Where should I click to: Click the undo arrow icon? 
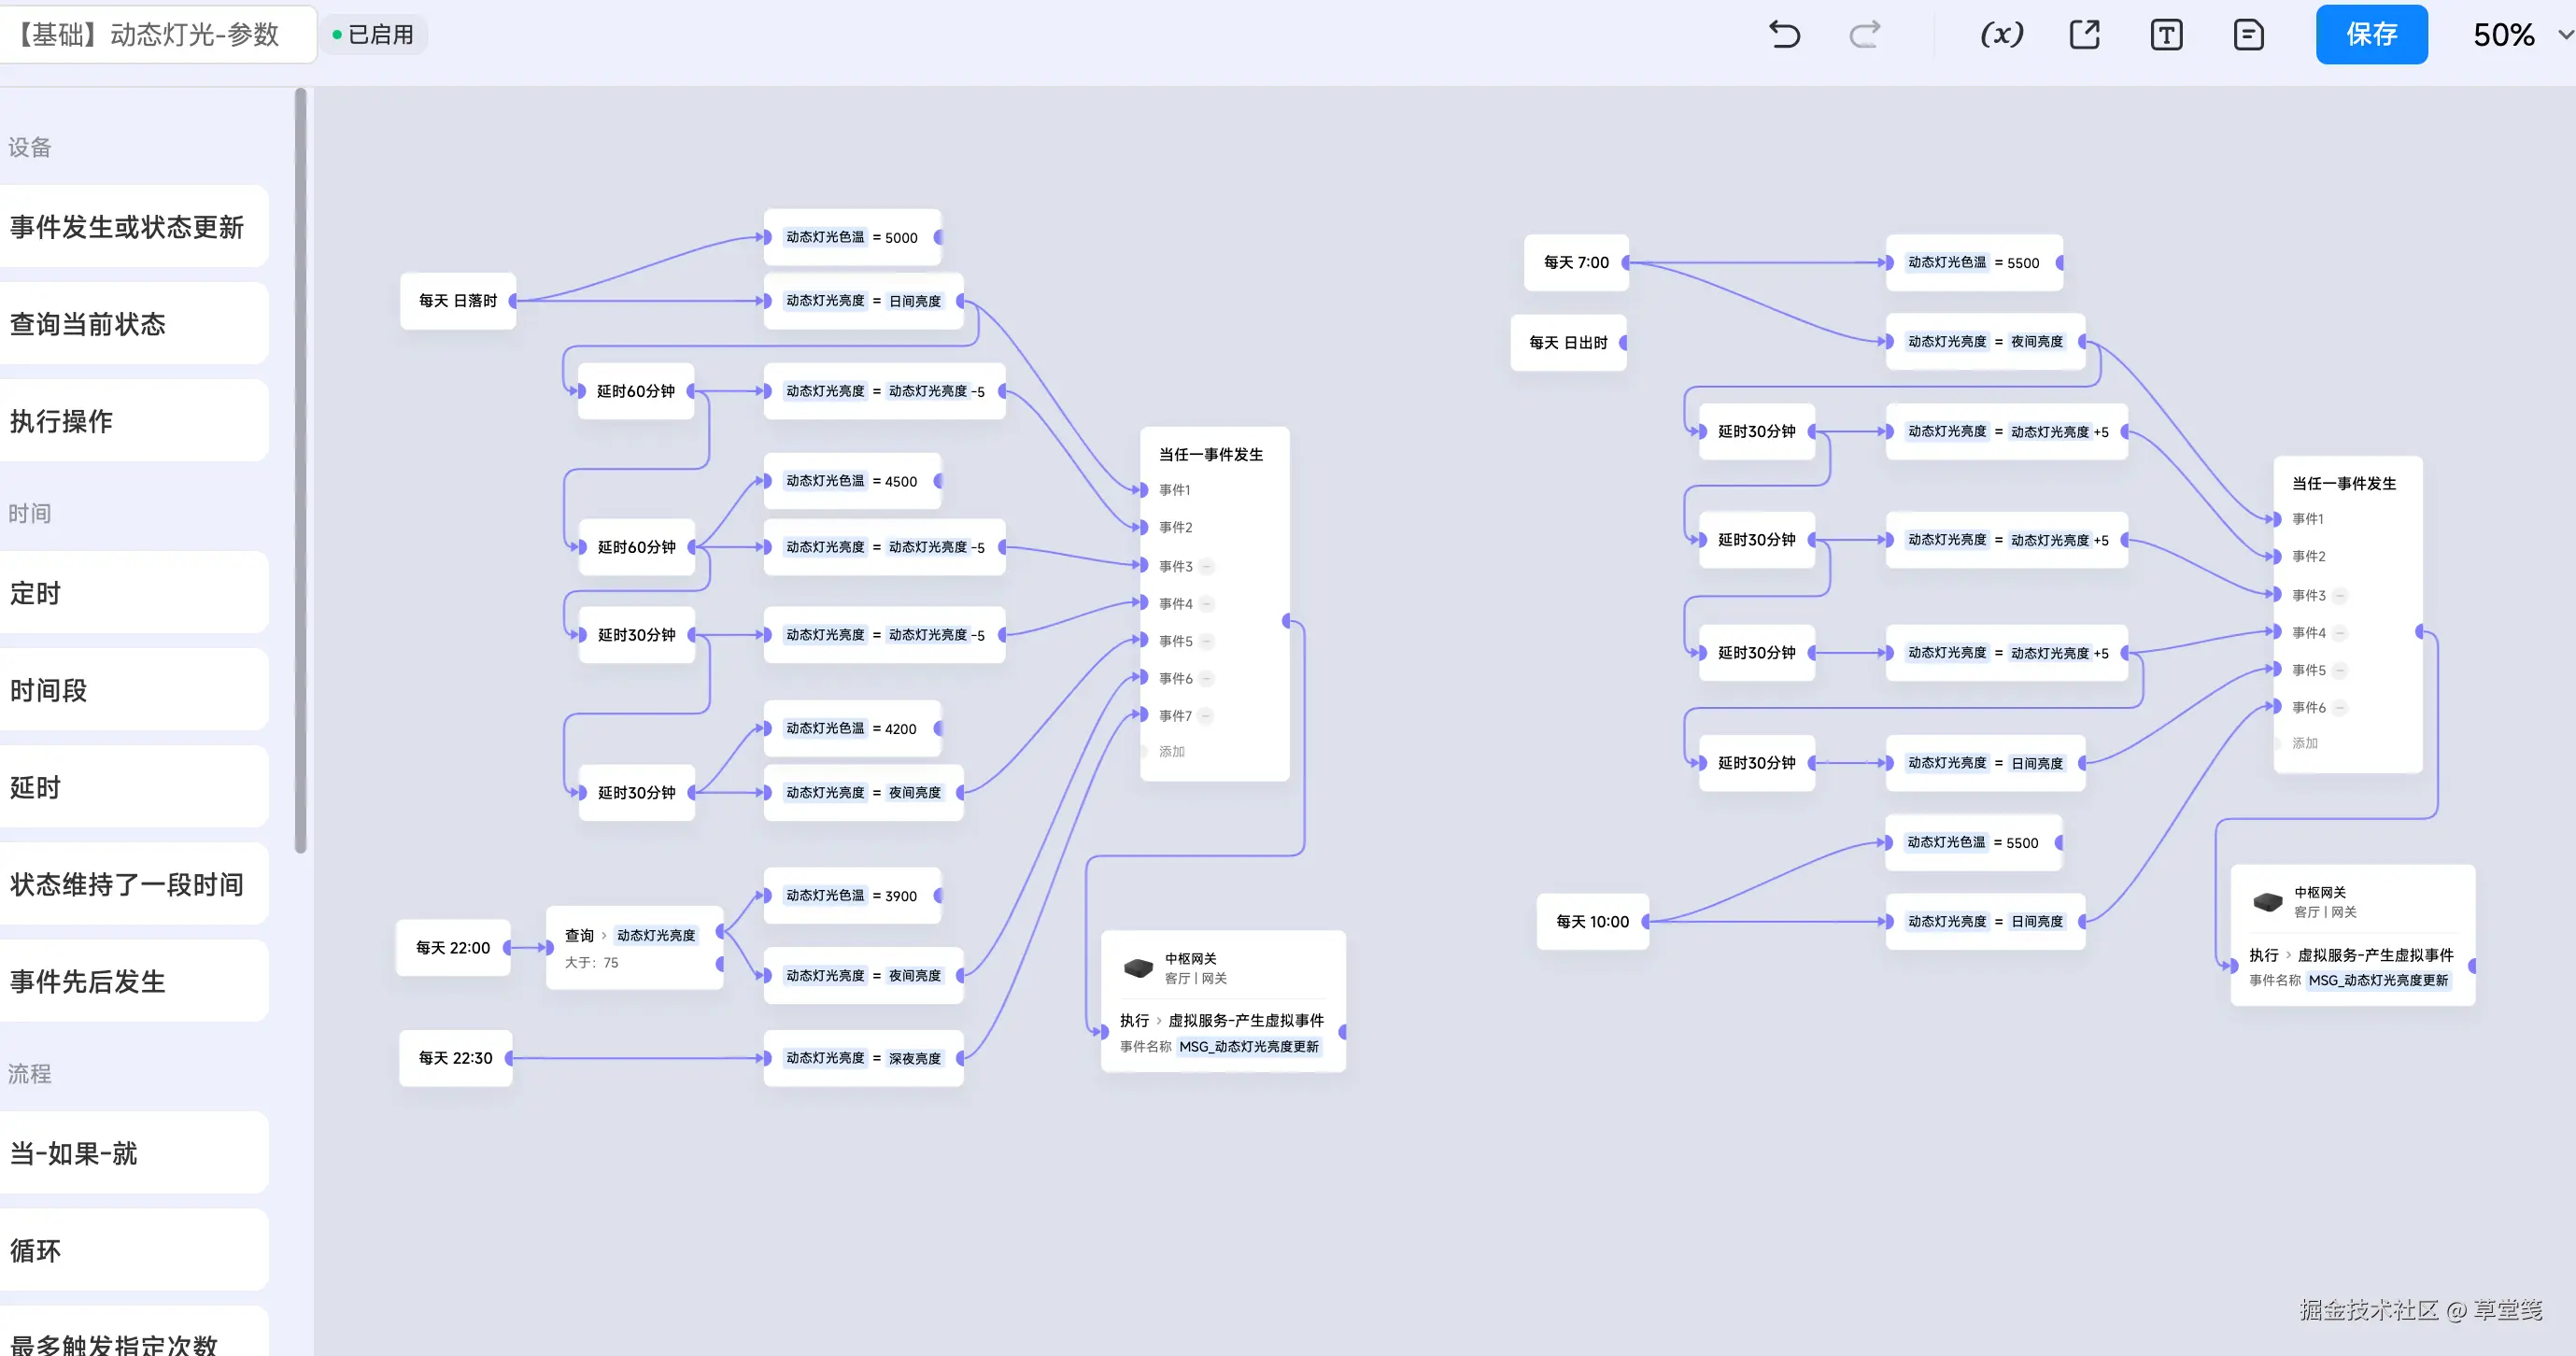pos(1784,35)
